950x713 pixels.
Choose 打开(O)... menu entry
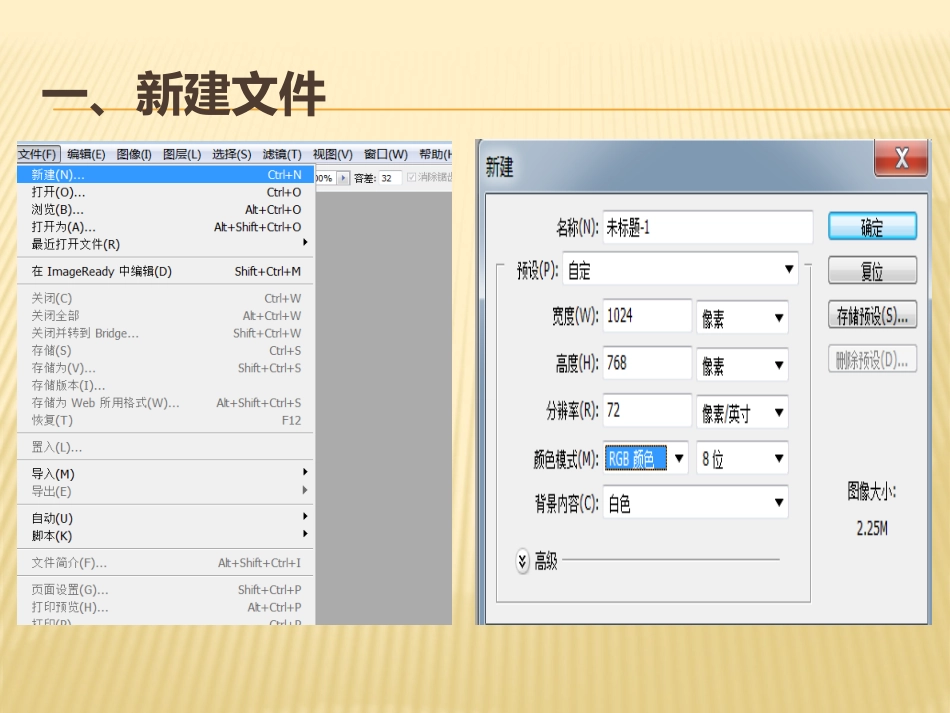click(165, 192)
